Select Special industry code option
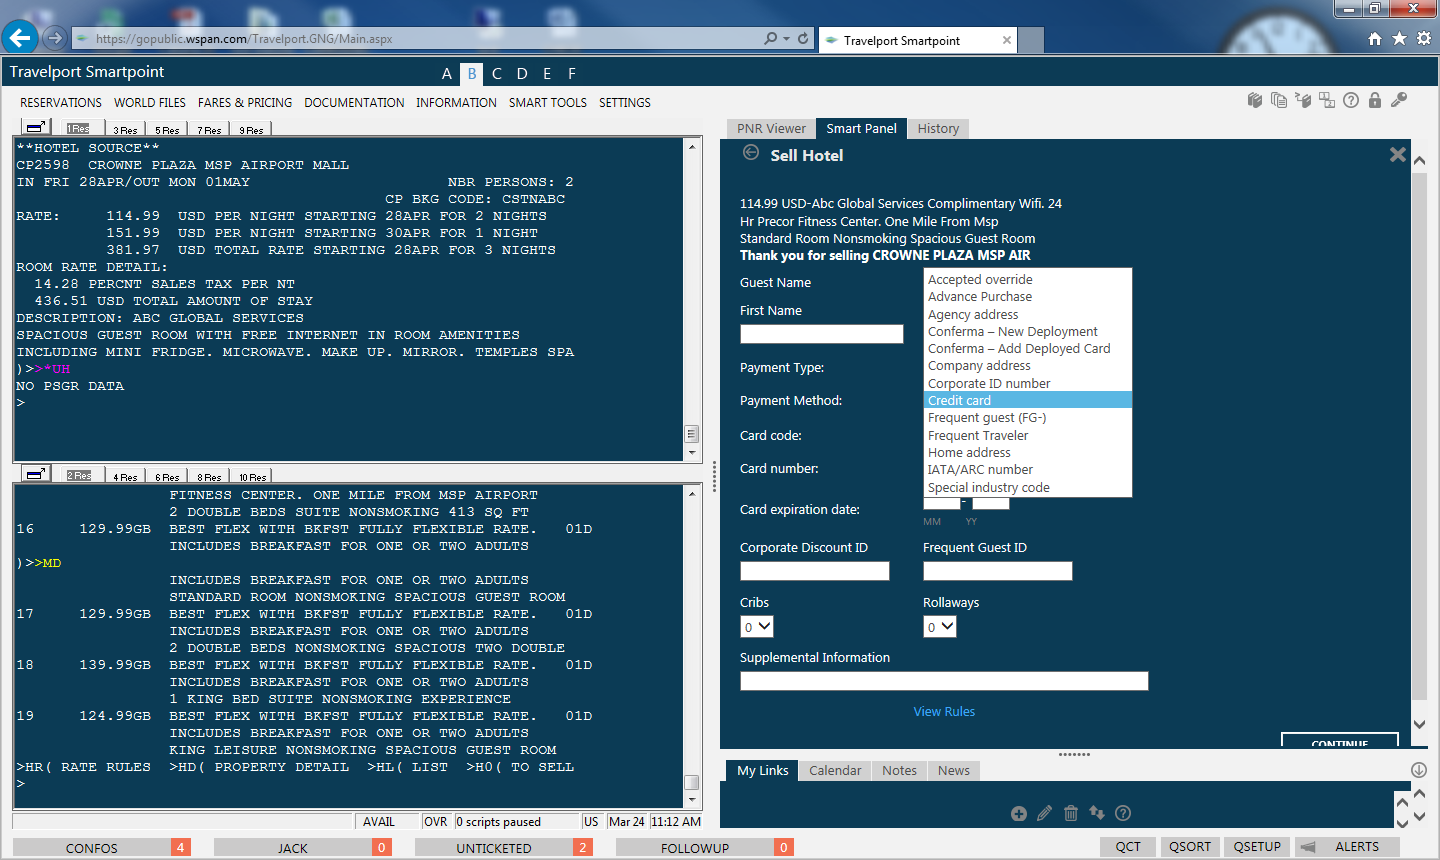 pos(1028,488)
